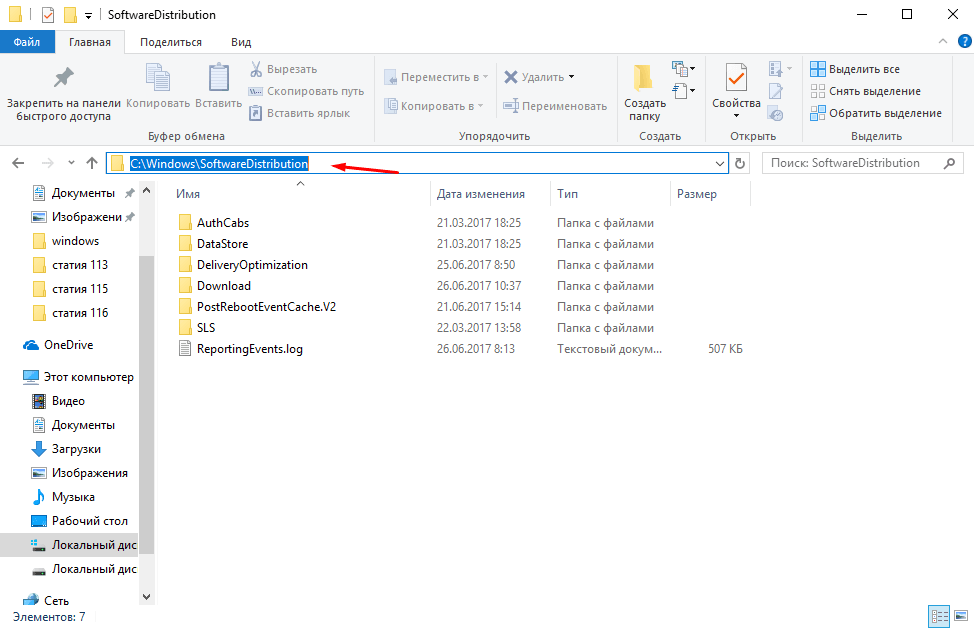Open the Easy access dropdown icon
This screenshot has width=974, height=628.
[x=683, y=91]
